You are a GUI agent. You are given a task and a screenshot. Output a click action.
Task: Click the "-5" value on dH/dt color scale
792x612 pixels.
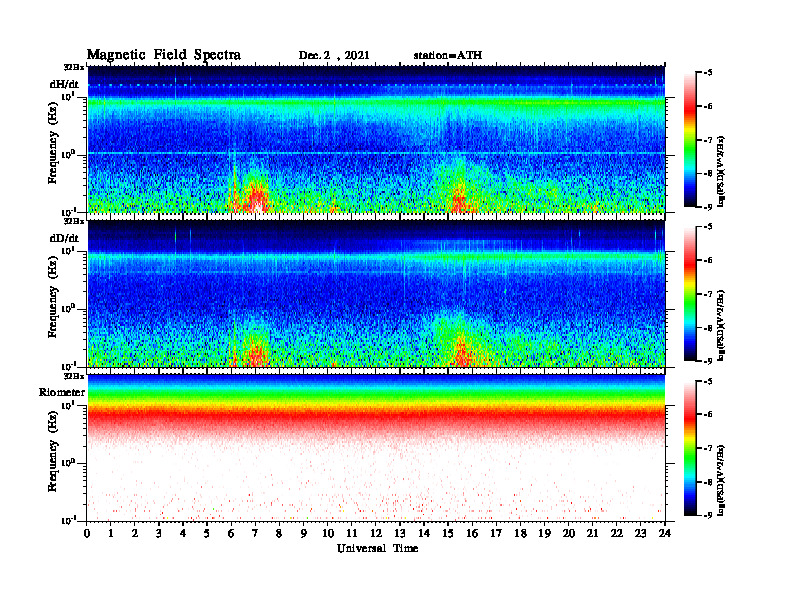(x=708, y=73)
